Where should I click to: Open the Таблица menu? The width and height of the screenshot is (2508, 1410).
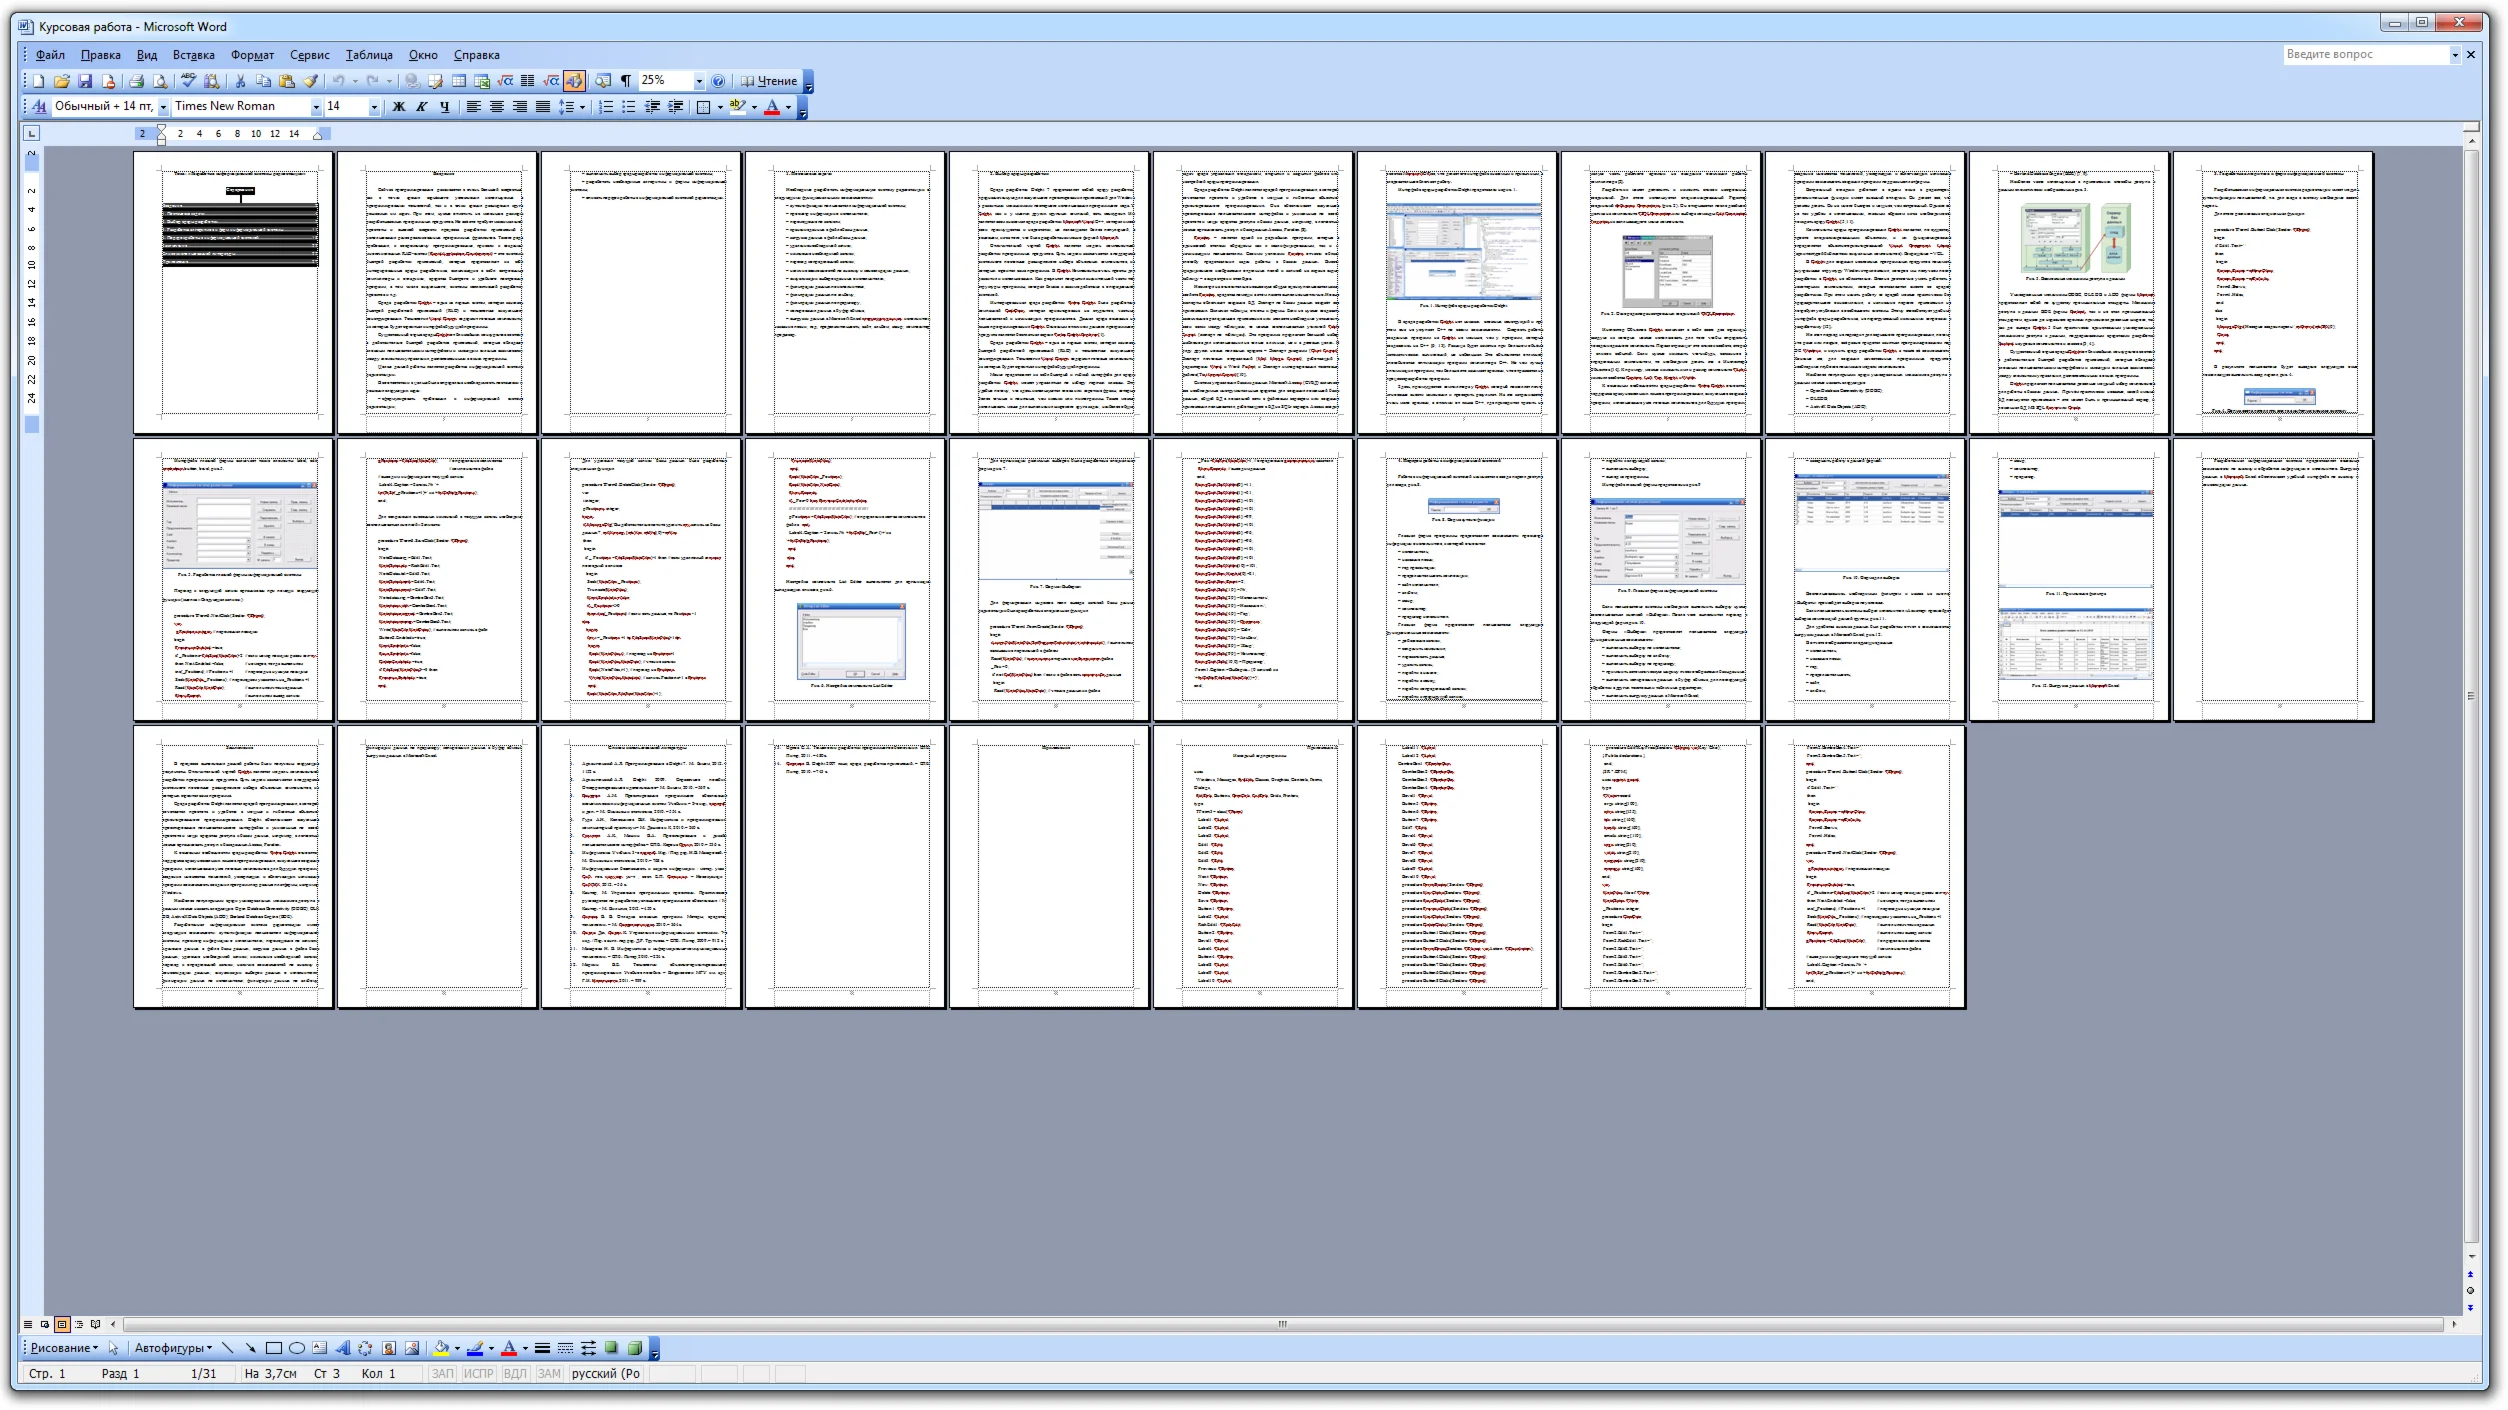[x=368, y=55]
